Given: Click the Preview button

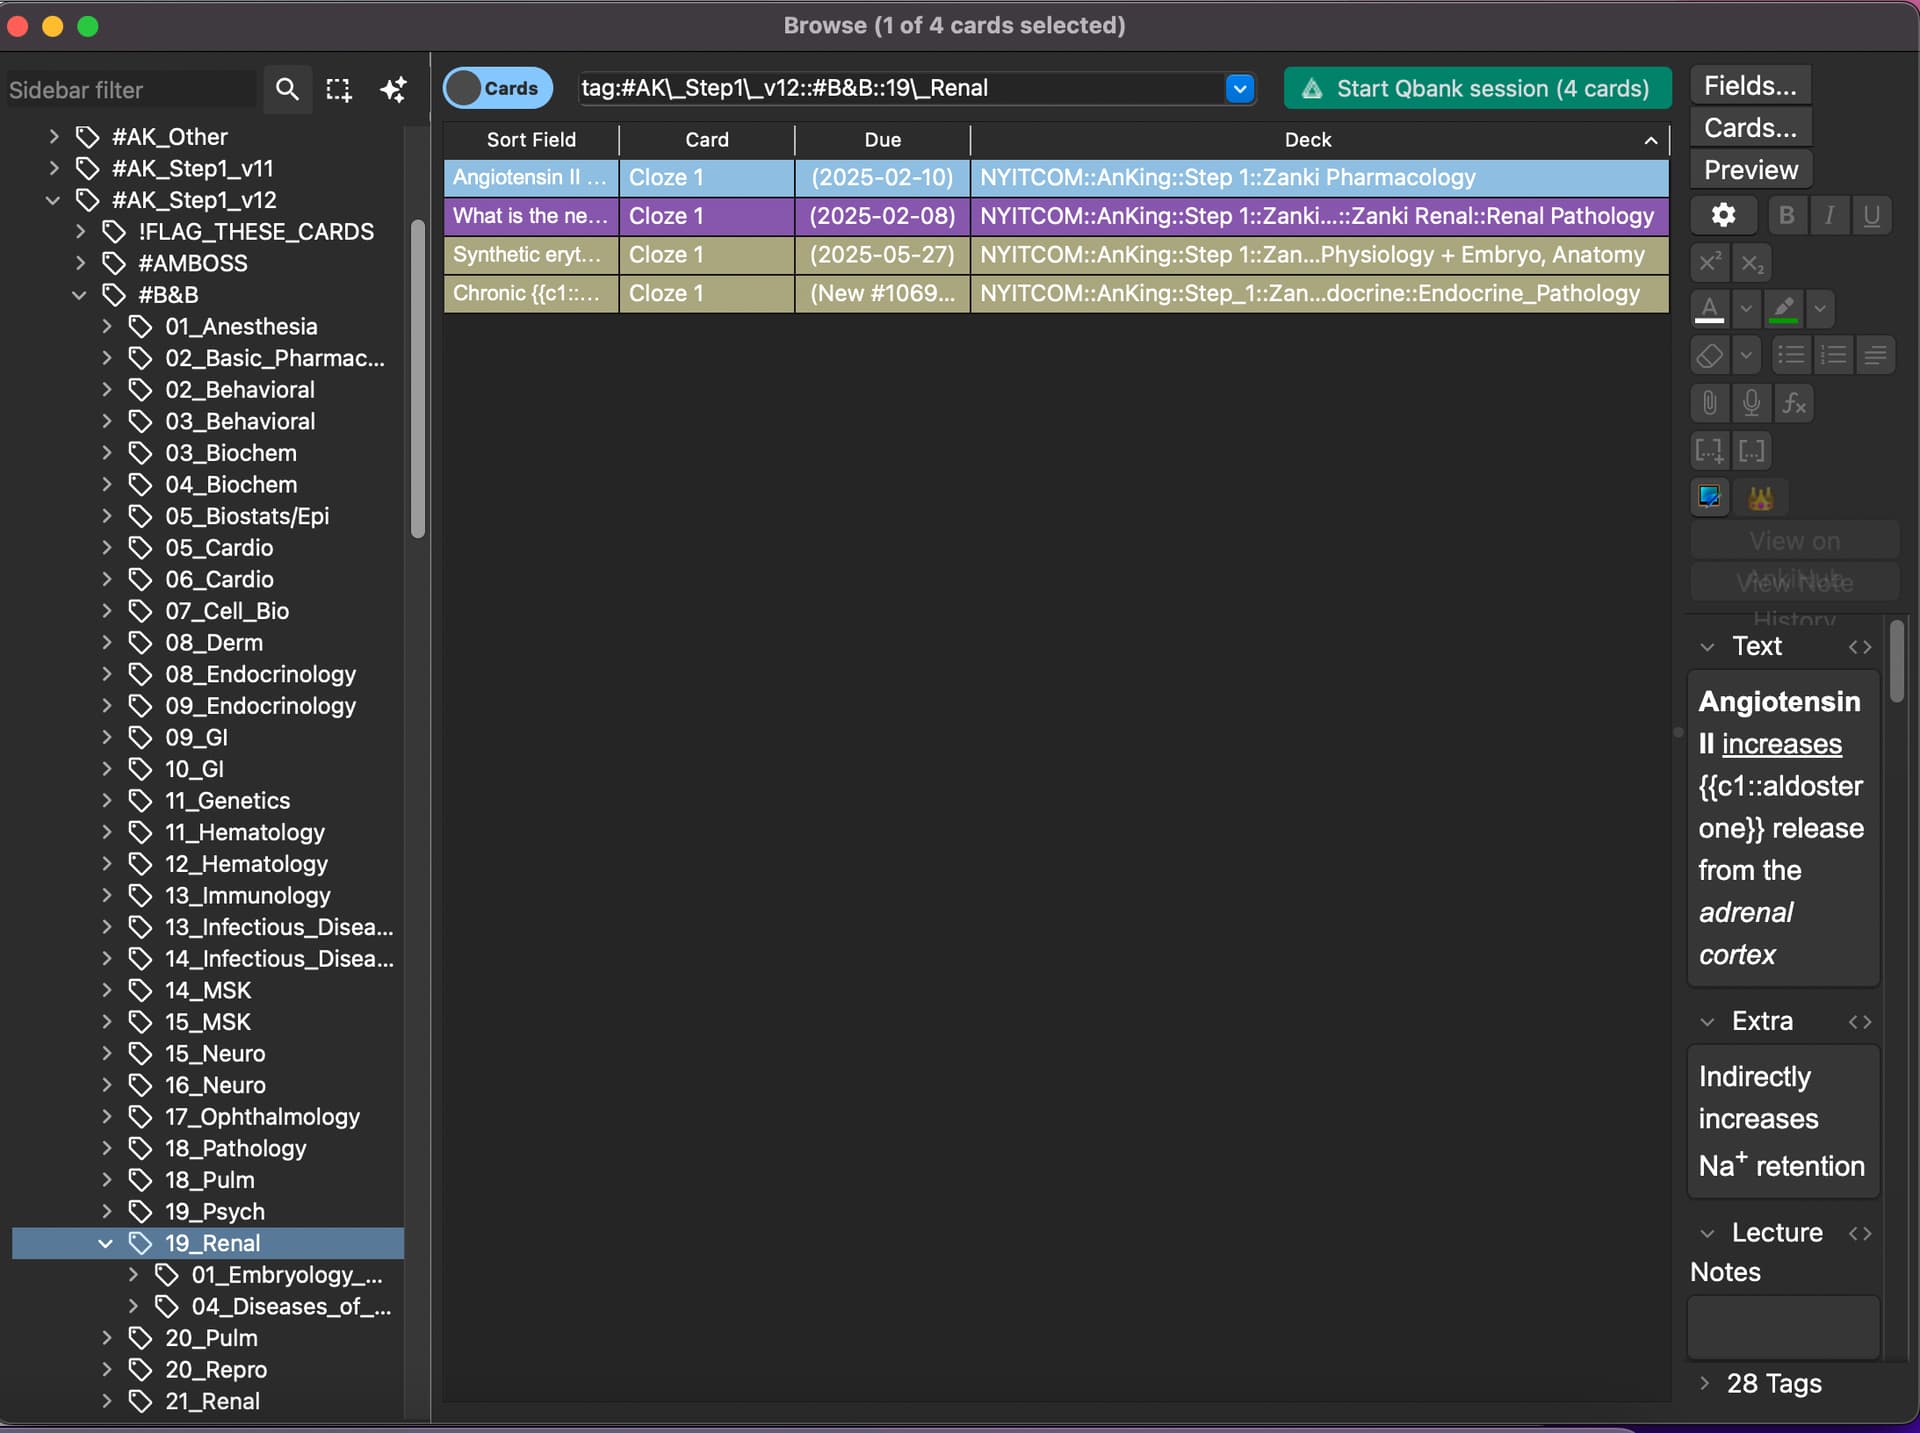Looking at the screenshot, I should pos(1750,170).
